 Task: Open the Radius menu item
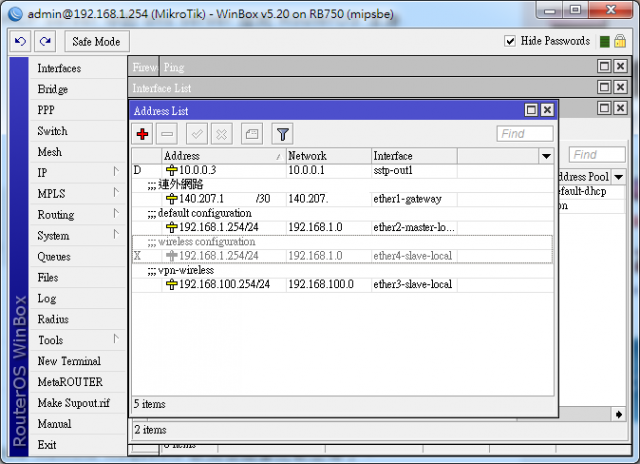coord(78,319)
